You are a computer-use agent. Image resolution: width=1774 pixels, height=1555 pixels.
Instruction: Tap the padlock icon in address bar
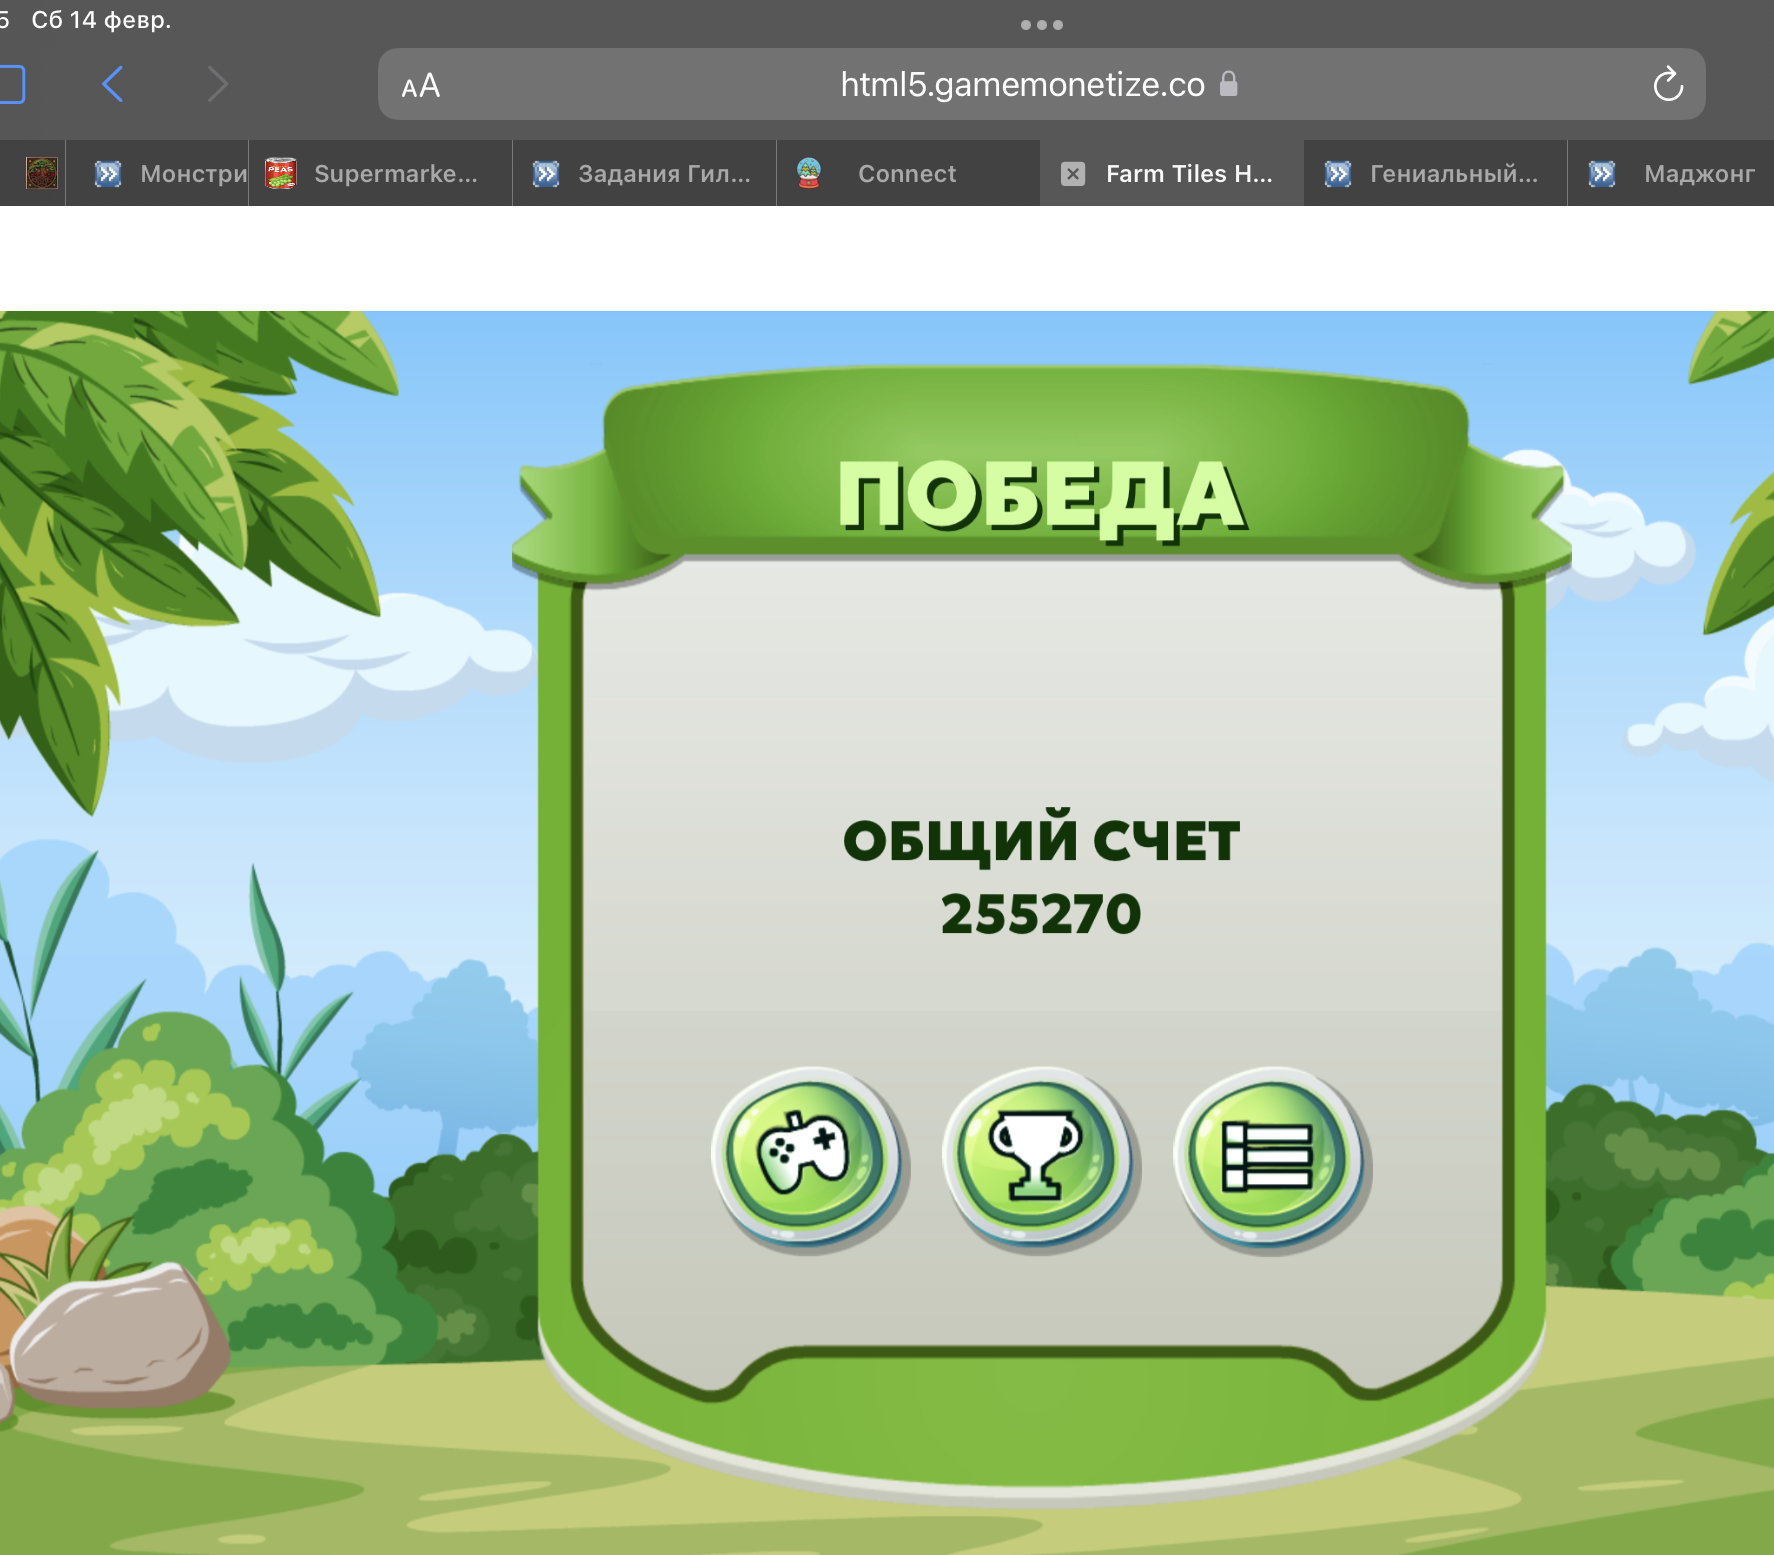pos(1229,84)
